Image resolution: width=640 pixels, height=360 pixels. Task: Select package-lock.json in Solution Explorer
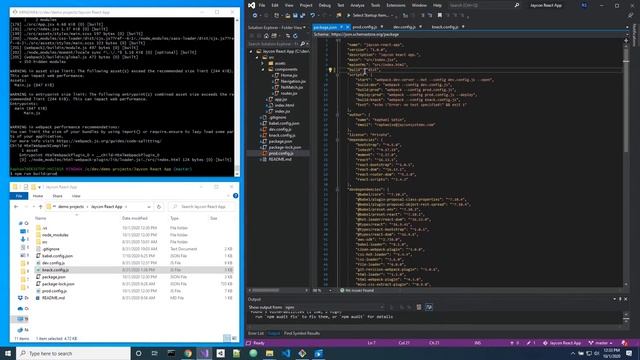285,147
